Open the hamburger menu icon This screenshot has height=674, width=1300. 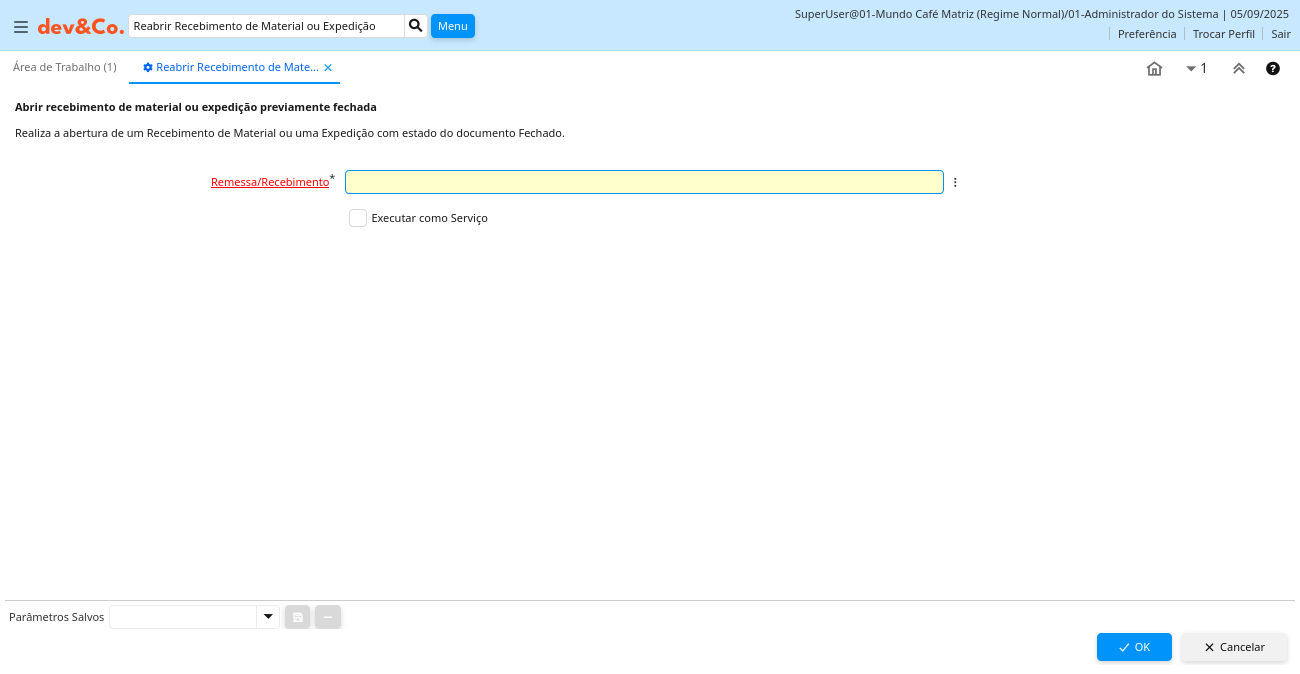pyautogui.click(x=21, y=27)
